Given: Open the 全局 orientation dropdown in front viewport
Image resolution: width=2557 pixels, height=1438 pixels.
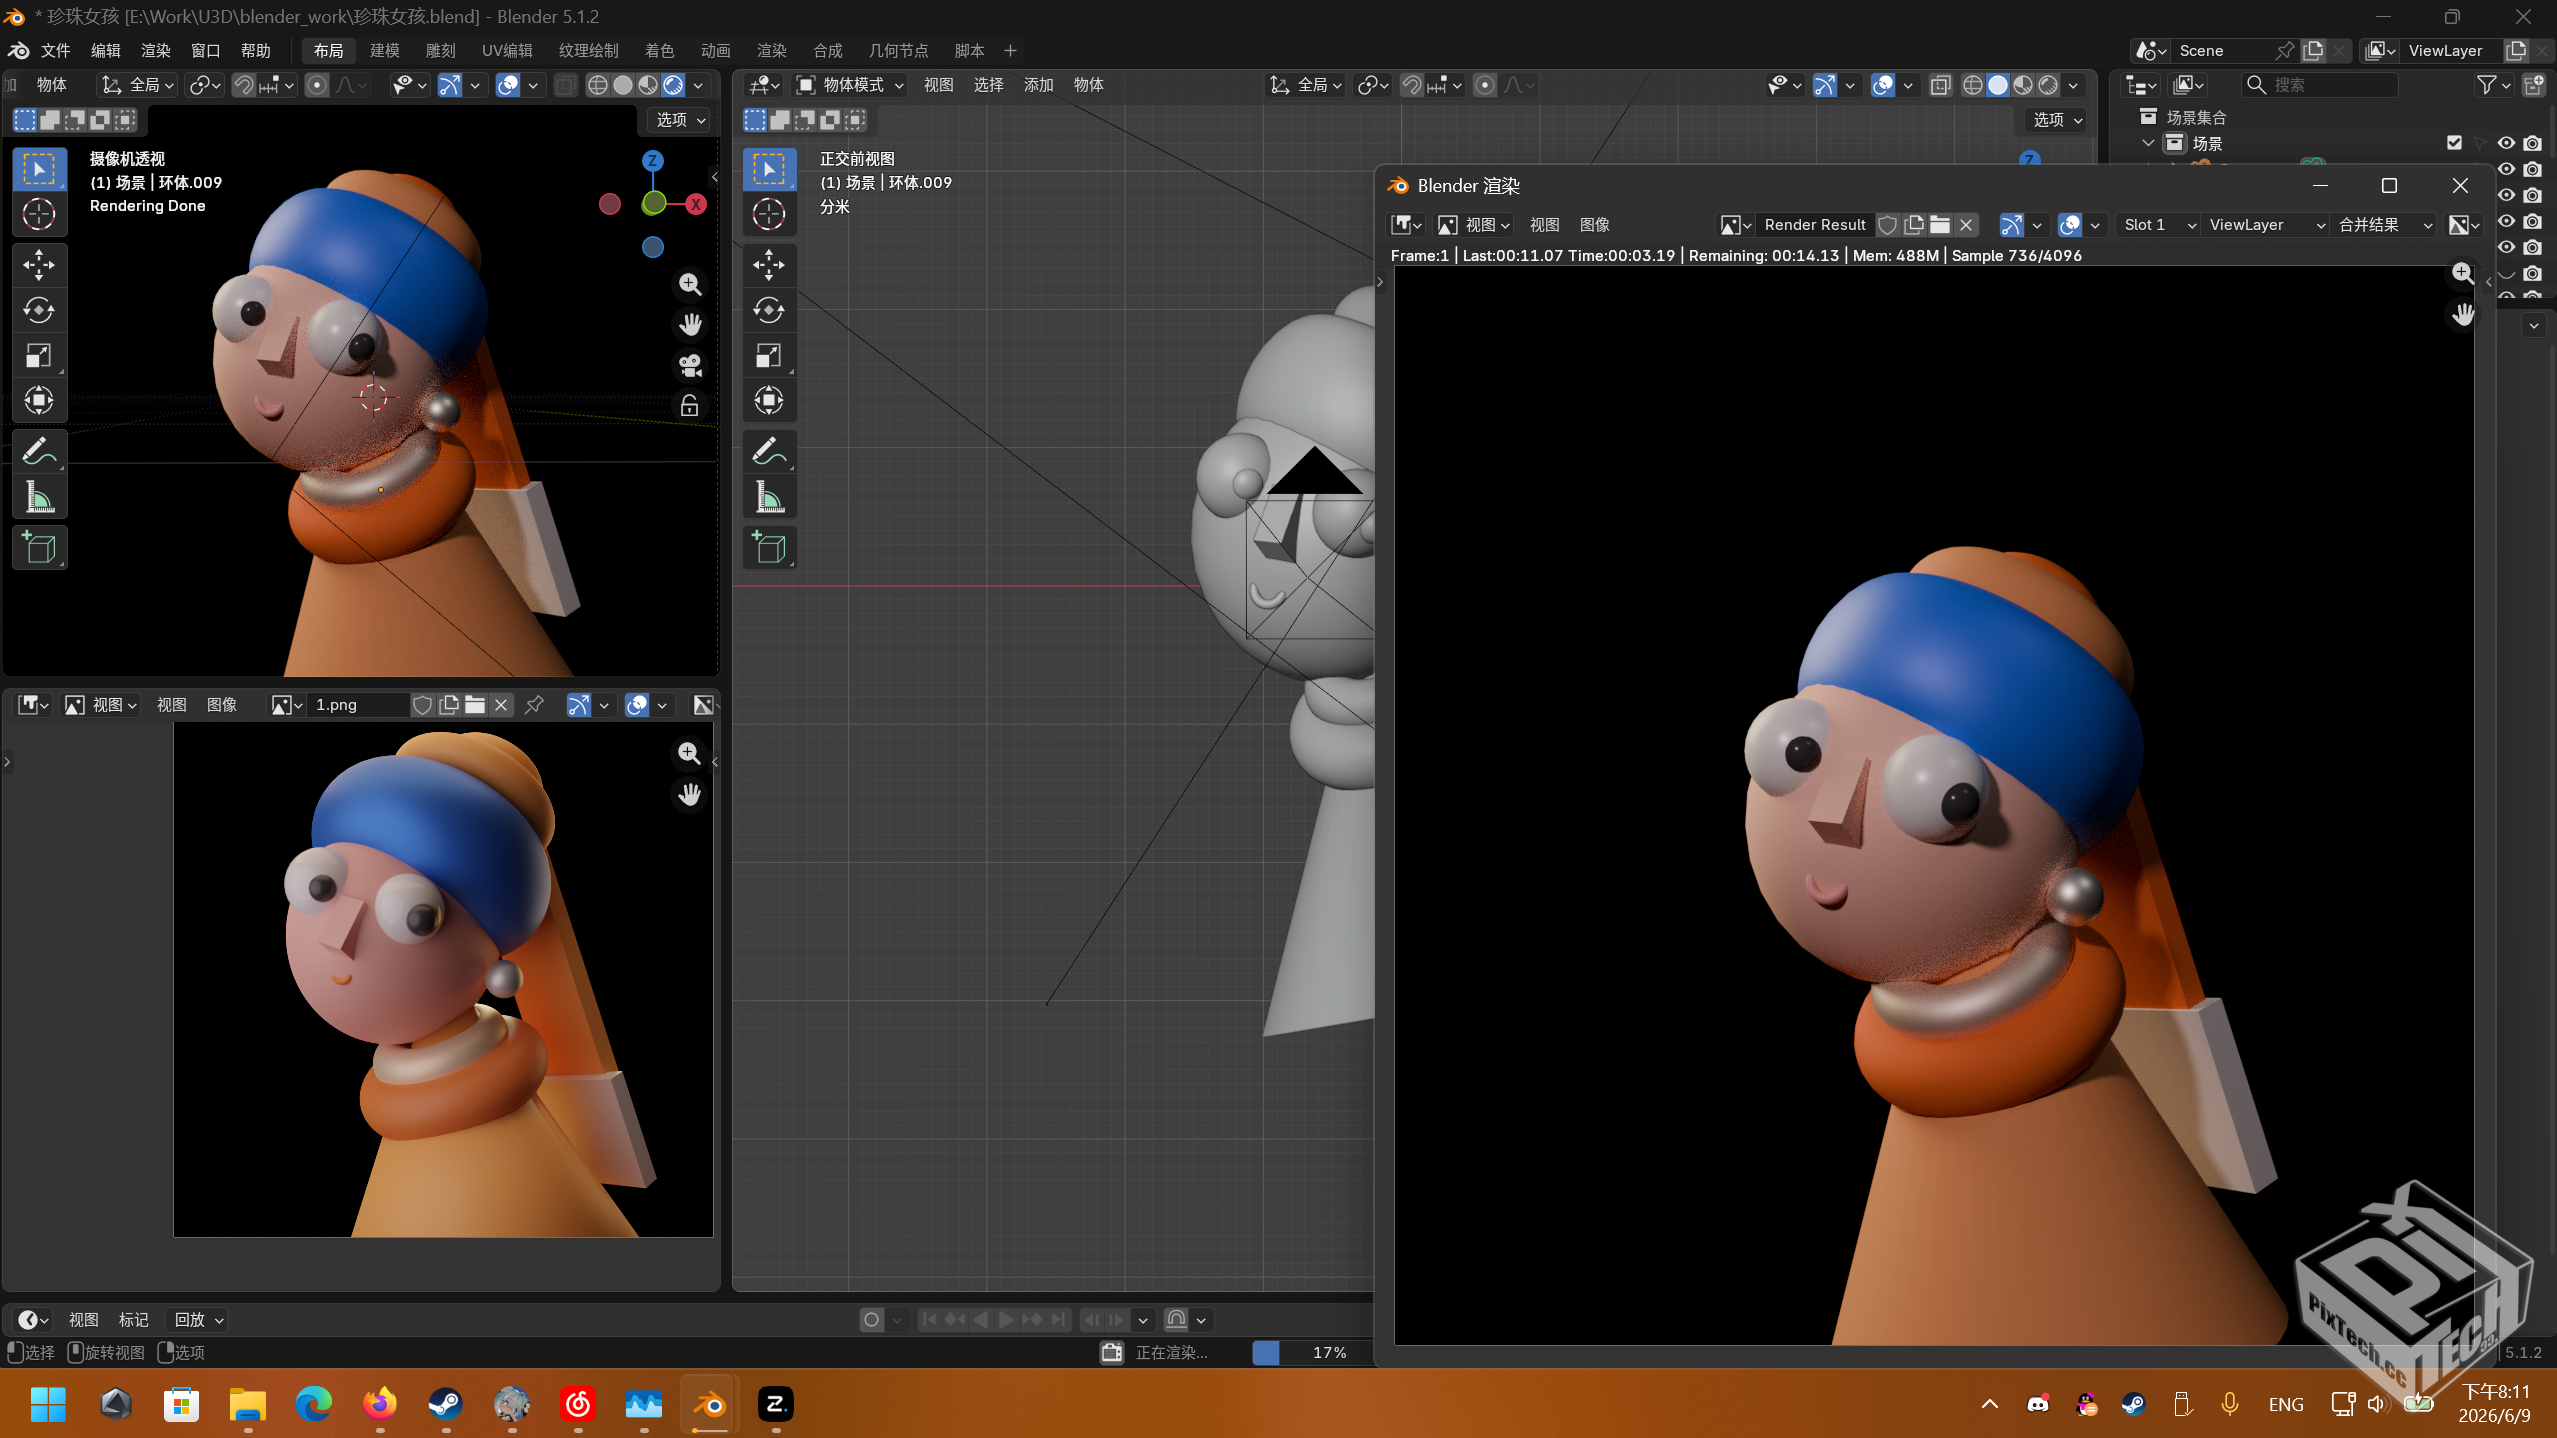Looking at the screenshot, I should point(1305,85).
